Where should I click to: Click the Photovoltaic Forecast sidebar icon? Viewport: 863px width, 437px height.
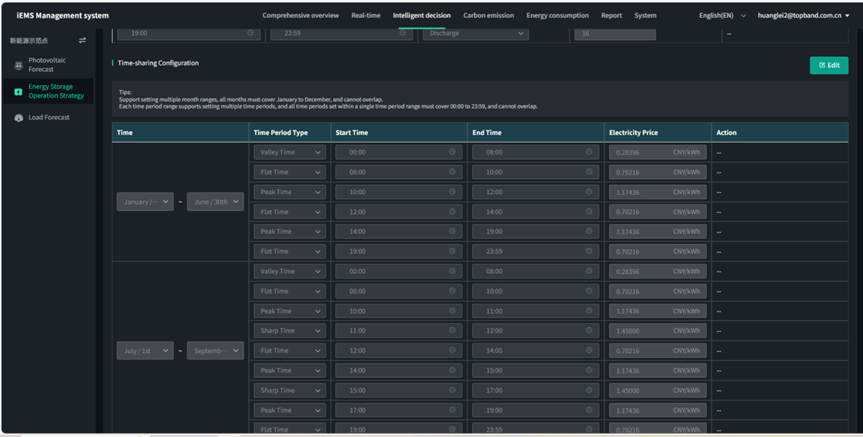pyautogui.click(x=18, y=65)
